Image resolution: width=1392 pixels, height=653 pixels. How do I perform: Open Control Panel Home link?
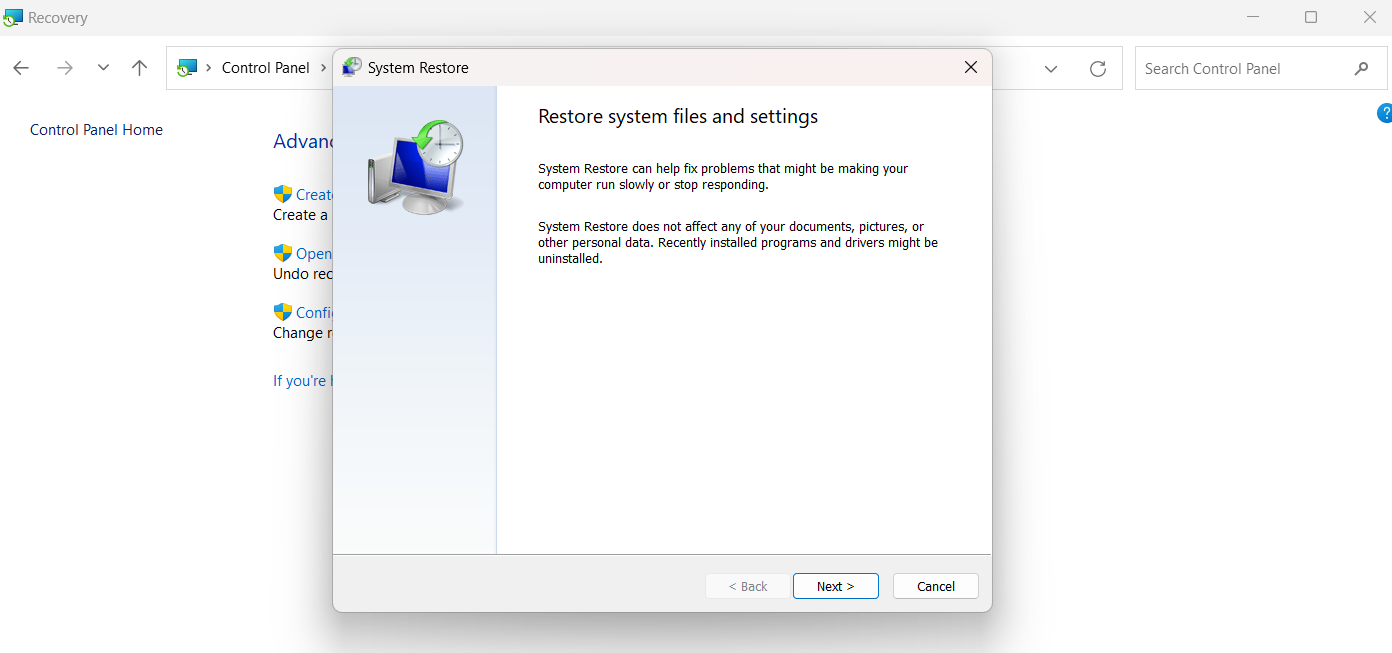[96, 130]
